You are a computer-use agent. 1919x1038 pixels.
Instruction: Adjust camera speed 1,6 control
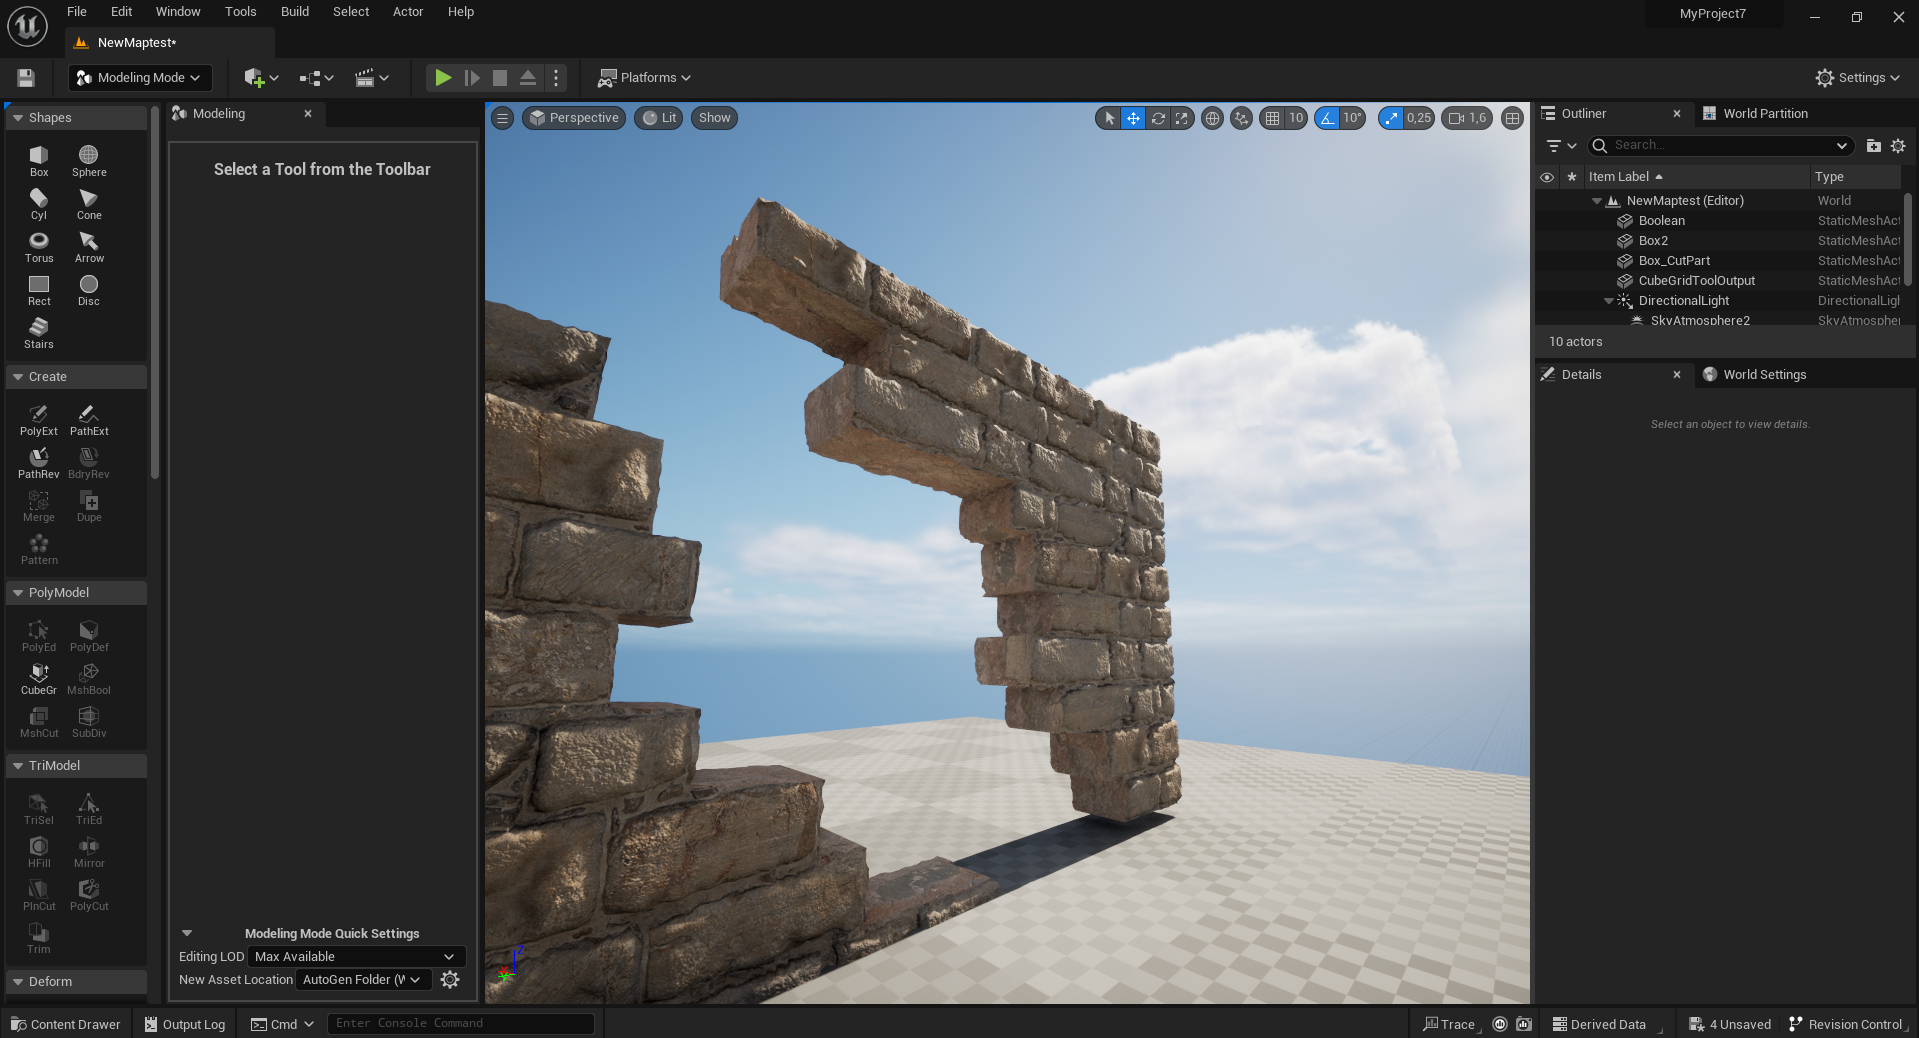click(x=1467, y=118)
